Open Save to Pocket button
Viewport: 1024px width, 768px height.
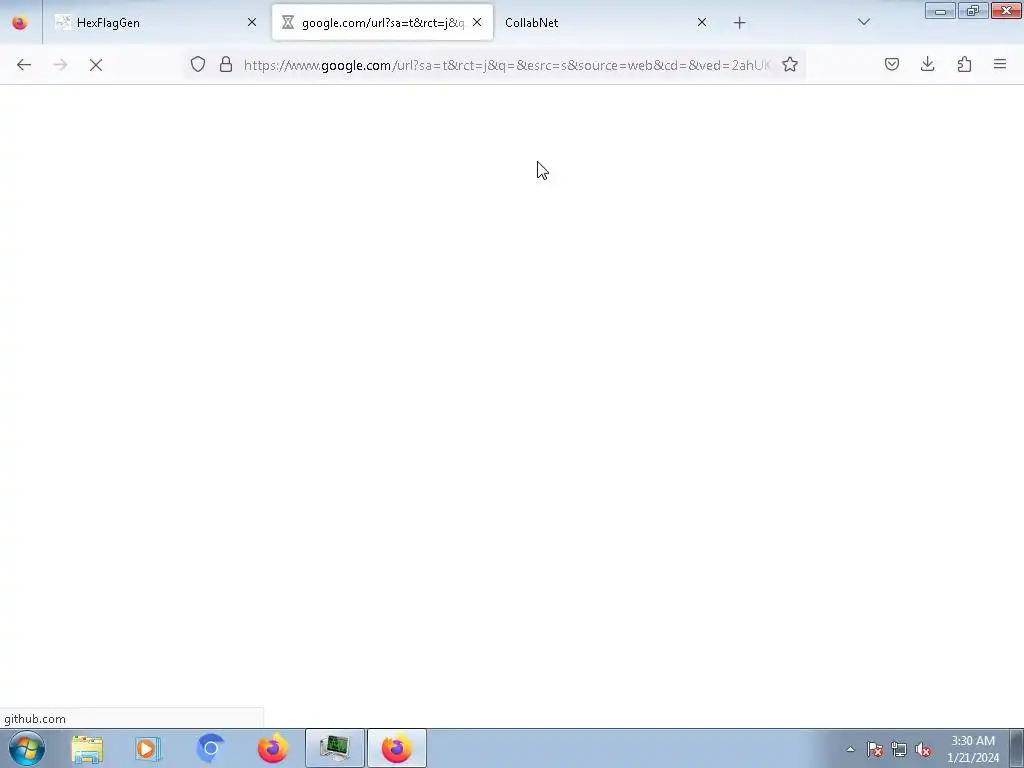coord(892,64)
